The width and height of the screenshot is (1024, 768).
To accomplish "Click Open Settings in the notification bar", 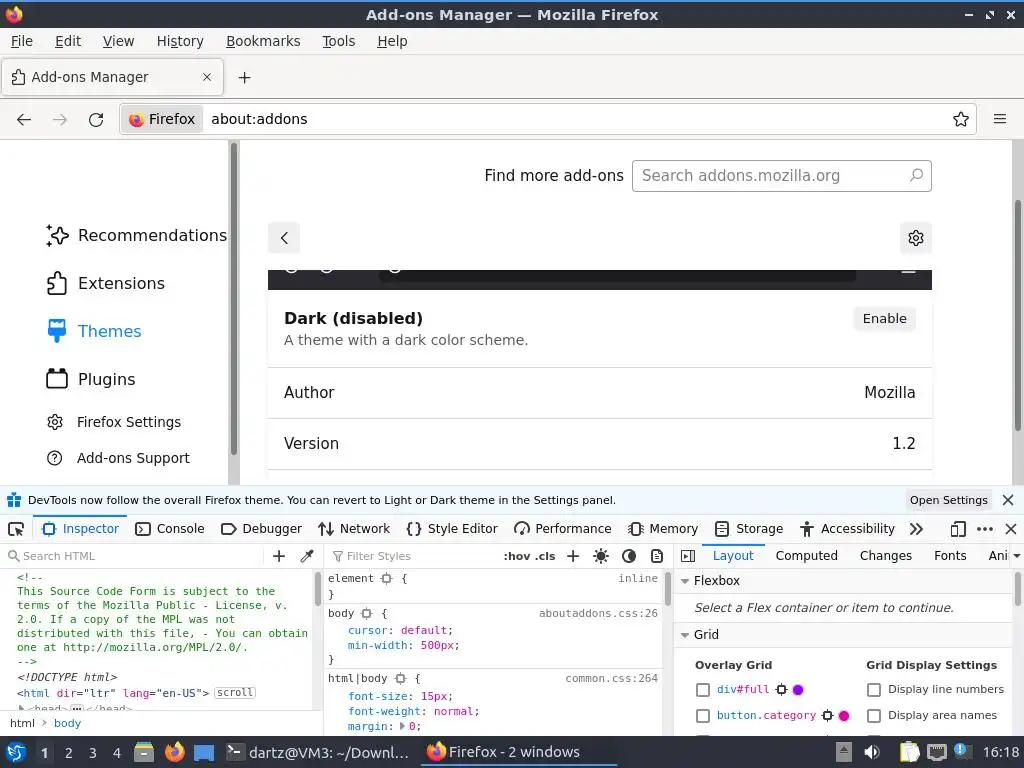I will click(948, 500).
